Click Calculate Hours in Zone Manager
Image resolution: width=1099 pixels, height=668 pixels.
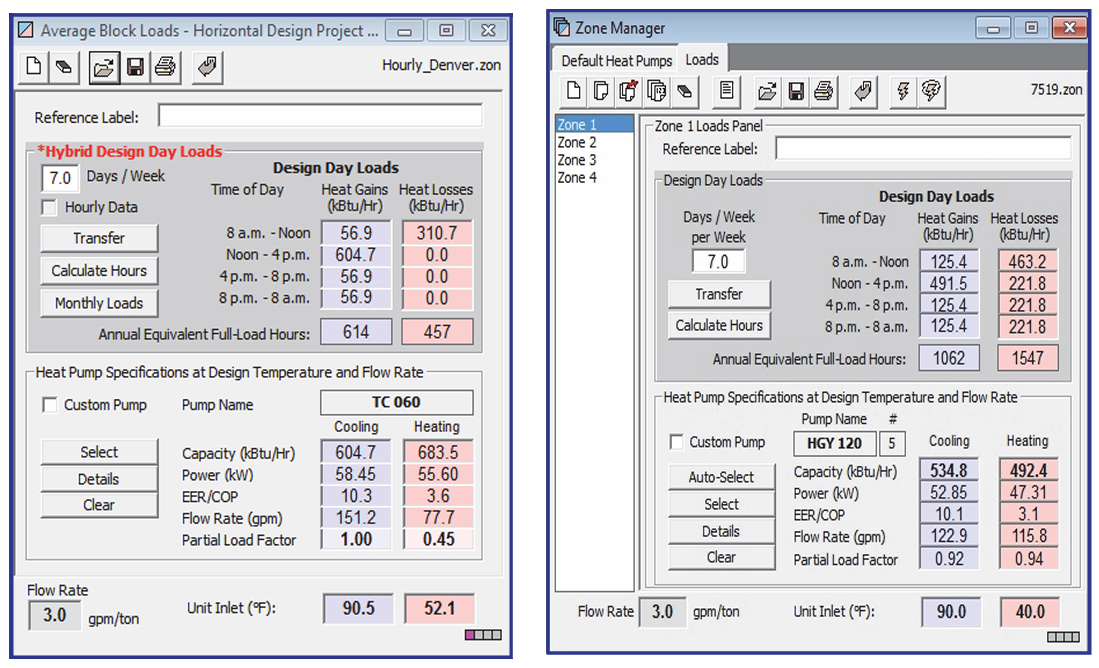719,325
